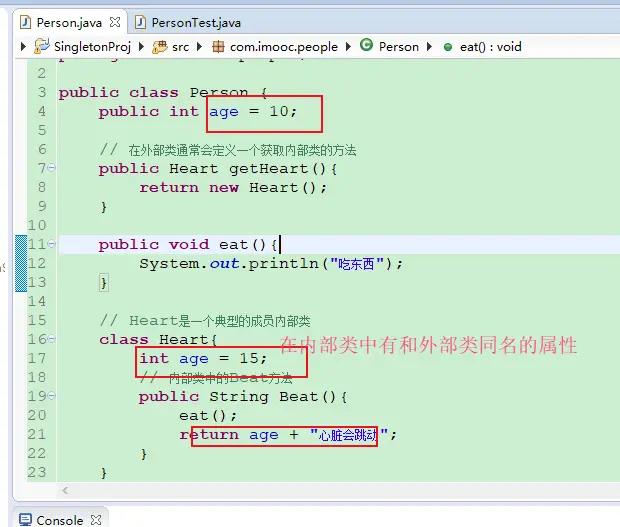
Task: Collapse the Heart class at line 16
Action: (52, 339)
